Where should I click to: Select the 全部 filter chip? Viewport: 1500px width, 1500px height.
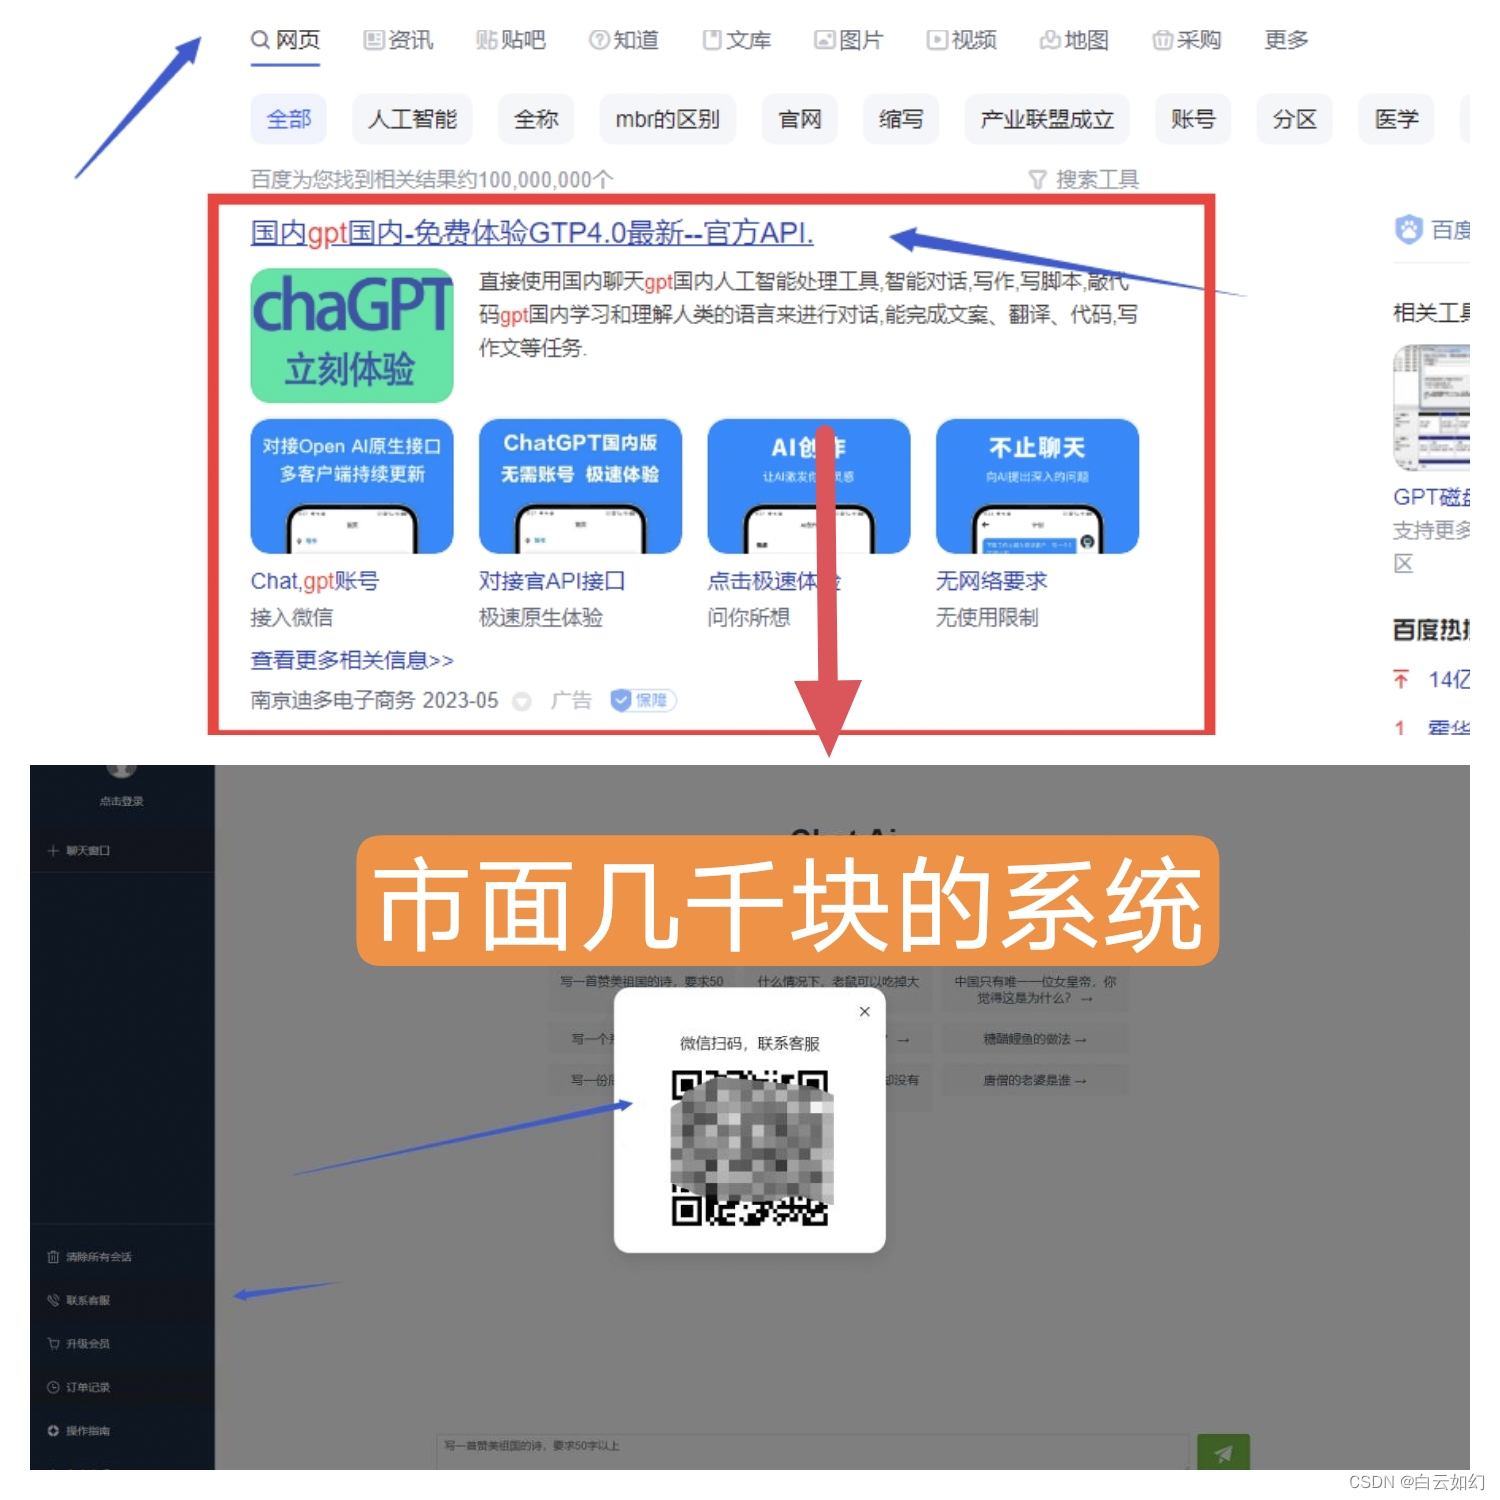(289, 119)
